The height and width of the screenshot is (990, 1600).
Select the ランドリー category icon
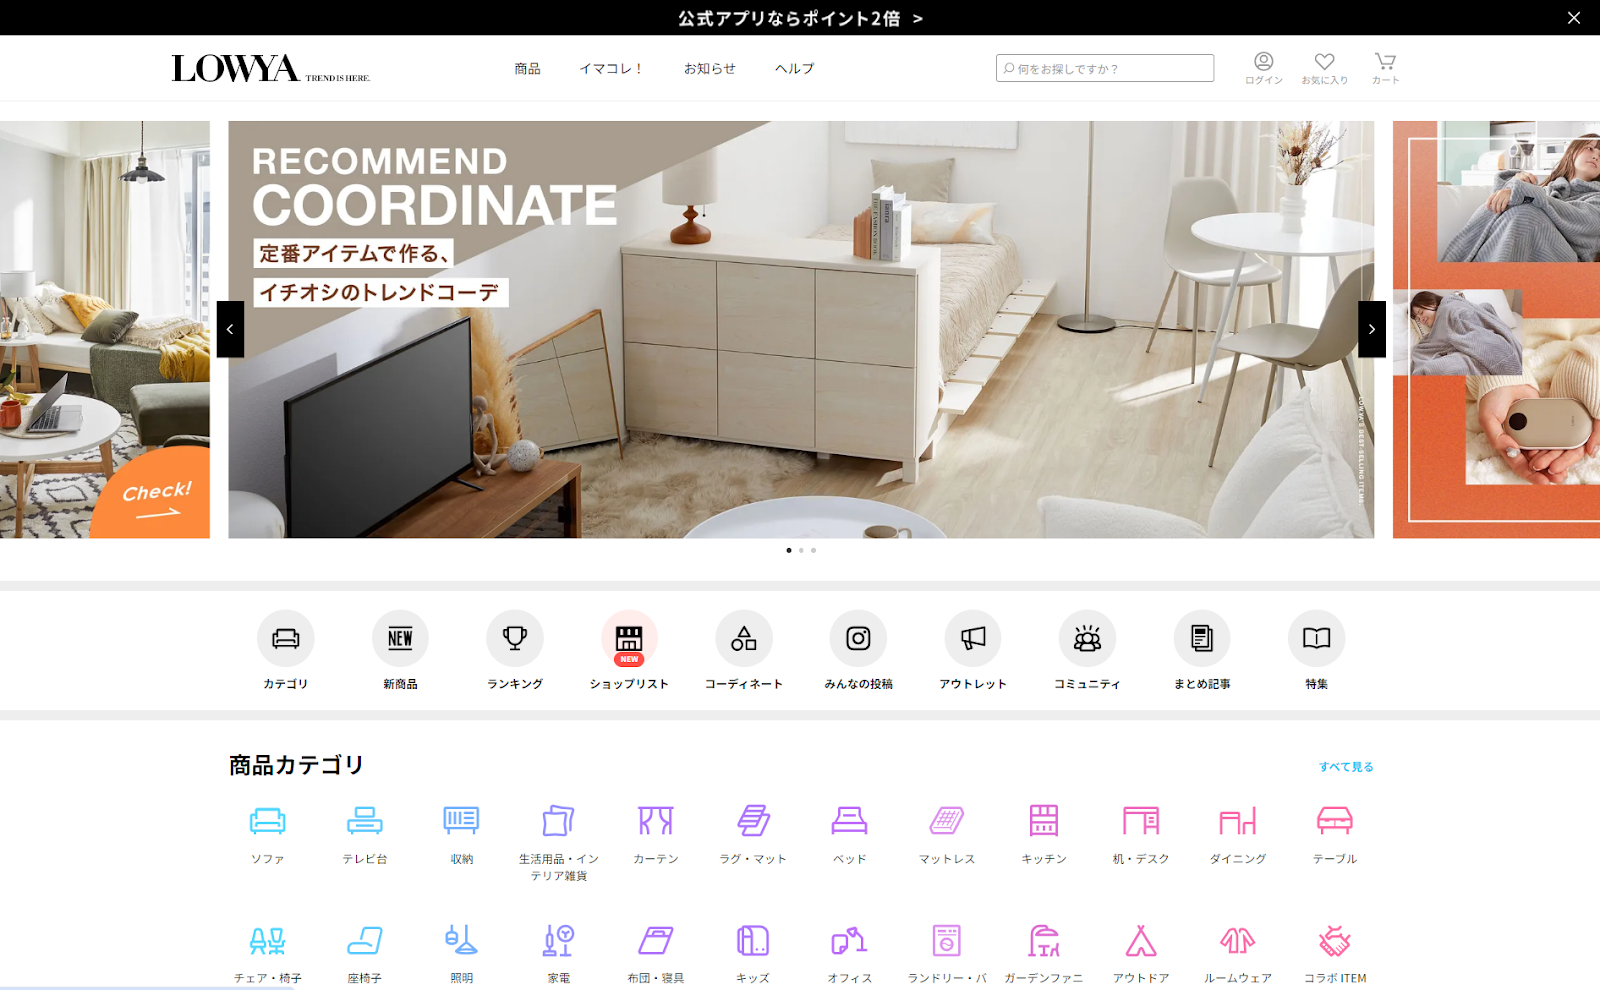point(946,941)
